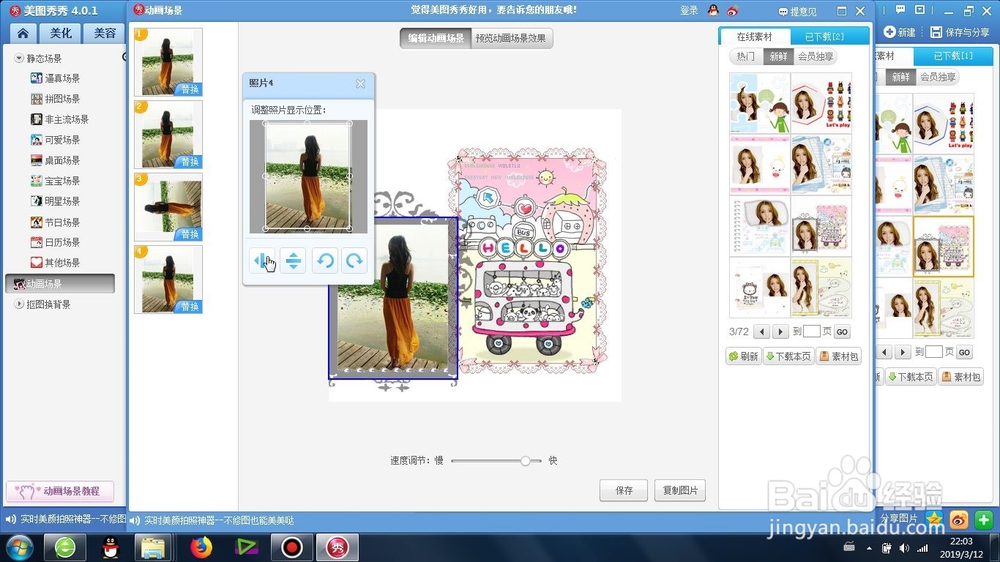Click 保存与分享 in background window

960,32
